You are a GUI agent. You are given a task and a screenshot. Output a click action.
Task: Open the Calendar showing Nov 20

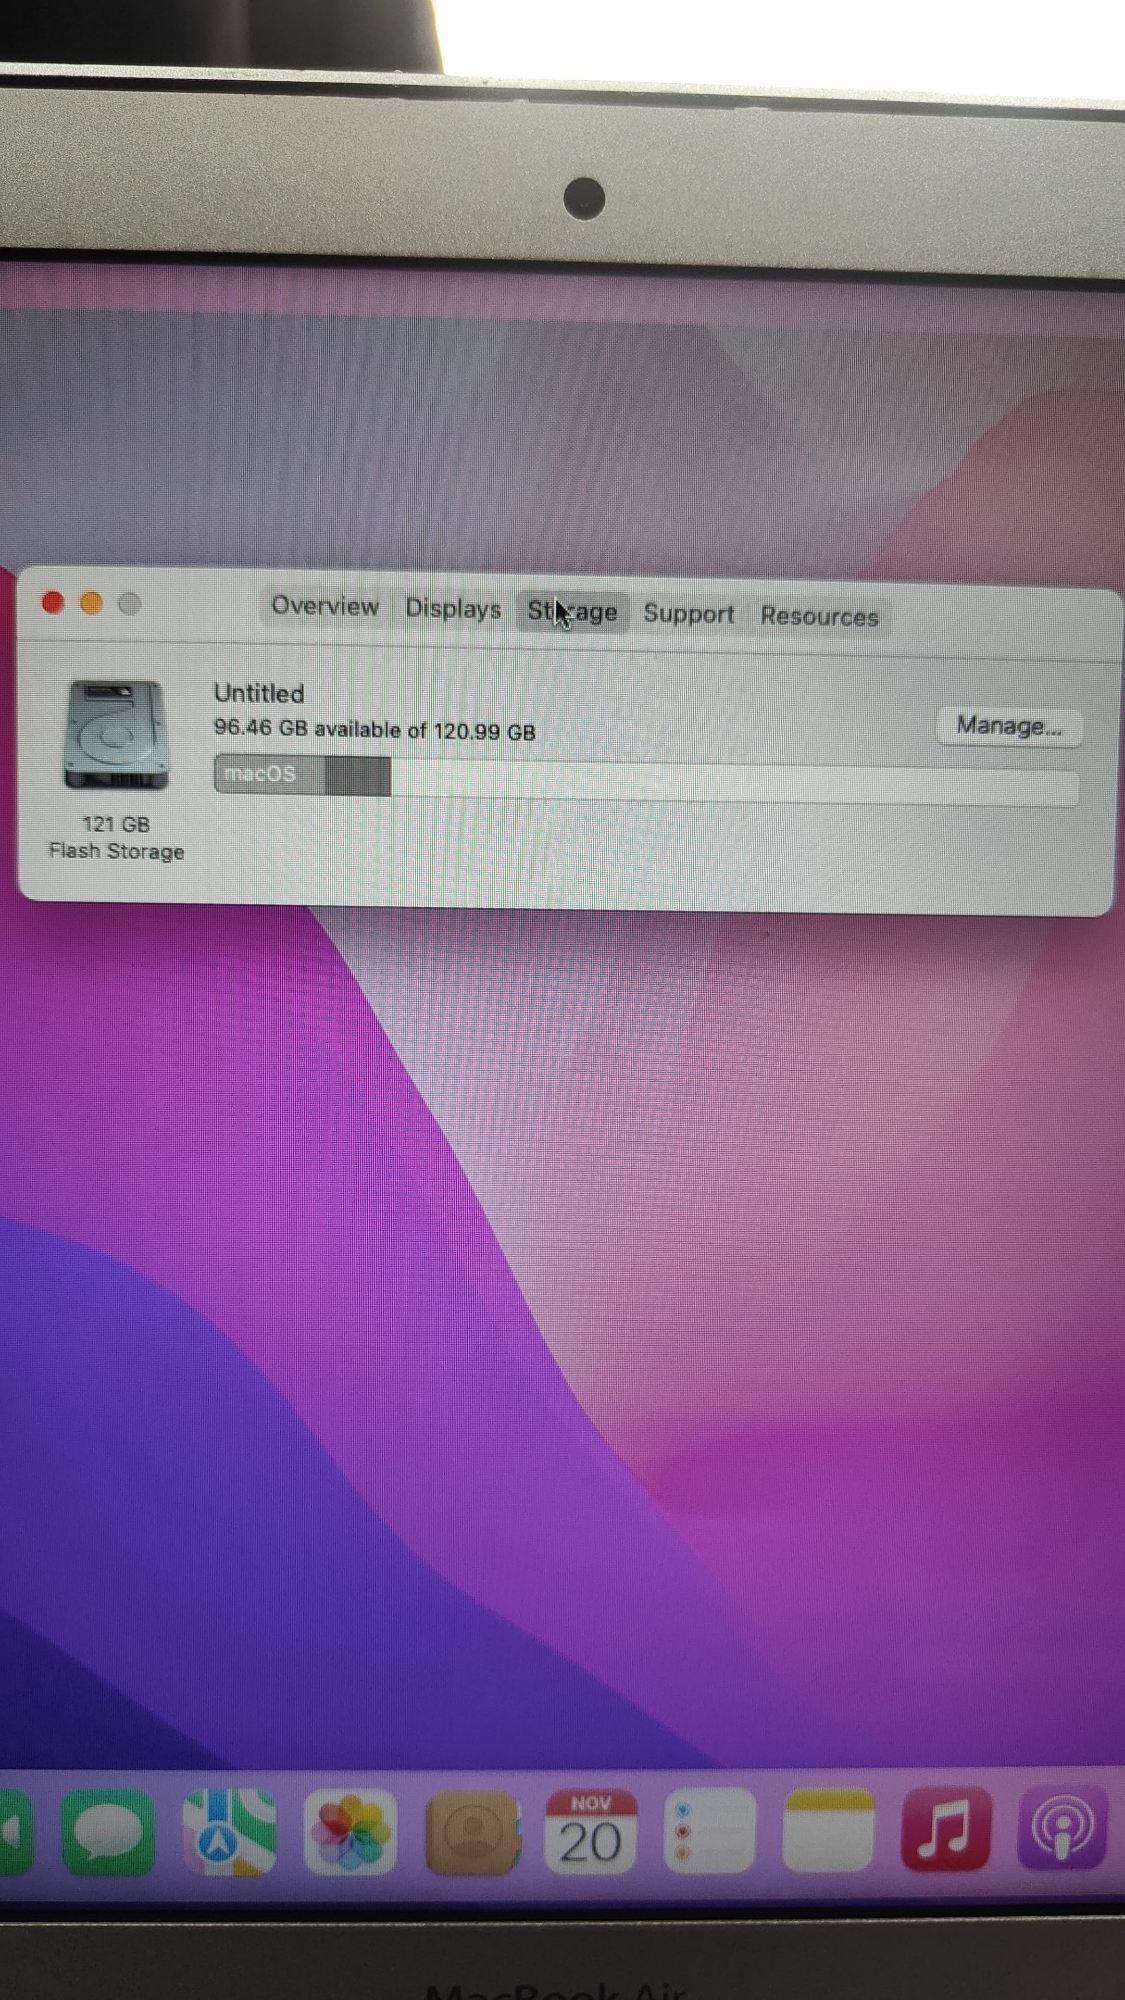coord(590,1830)
